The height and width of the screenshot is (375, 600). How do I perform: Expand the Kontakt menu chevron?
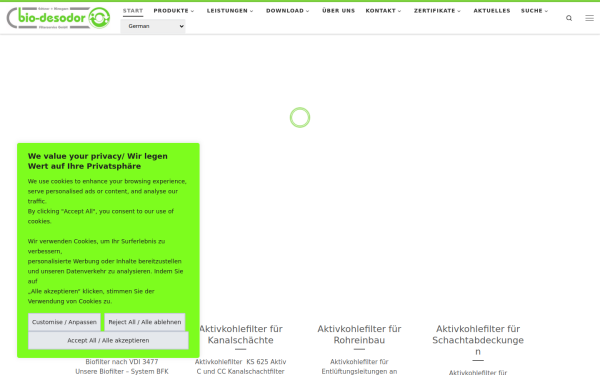click(x=399, y=11)
